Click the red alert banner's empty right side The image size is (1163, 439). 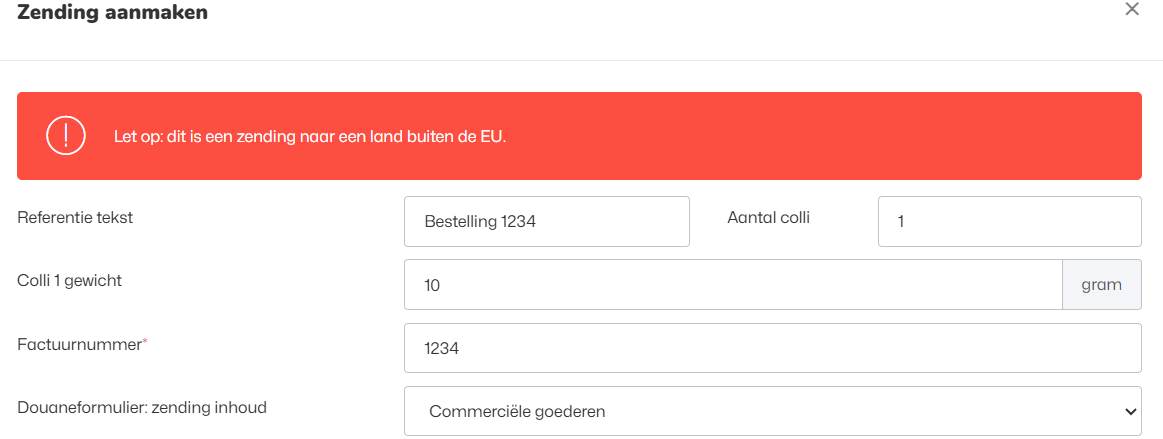(850, 136)
